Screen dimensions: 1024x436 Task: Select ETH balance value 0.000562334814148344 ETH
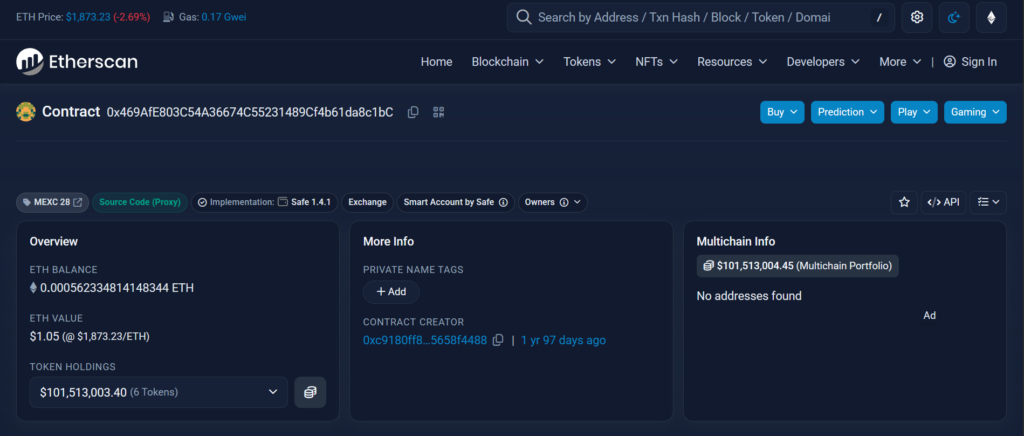(x=117, y=288)
